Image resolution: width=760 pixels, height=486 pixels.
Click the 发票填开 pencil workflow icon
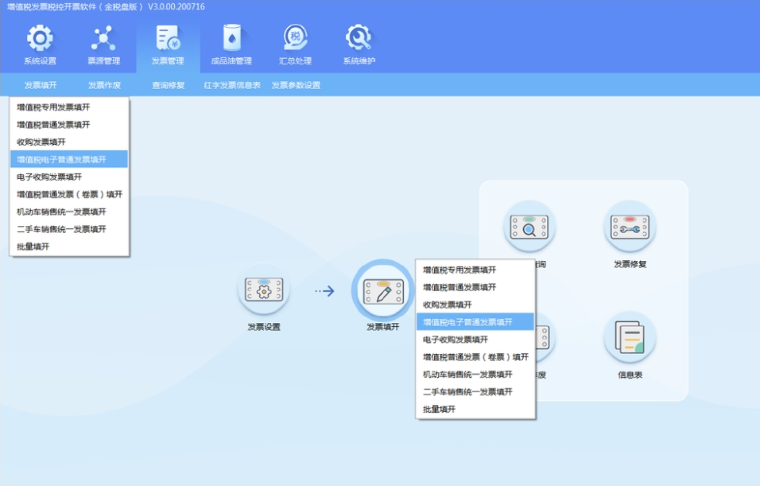[x=383, y=291]
